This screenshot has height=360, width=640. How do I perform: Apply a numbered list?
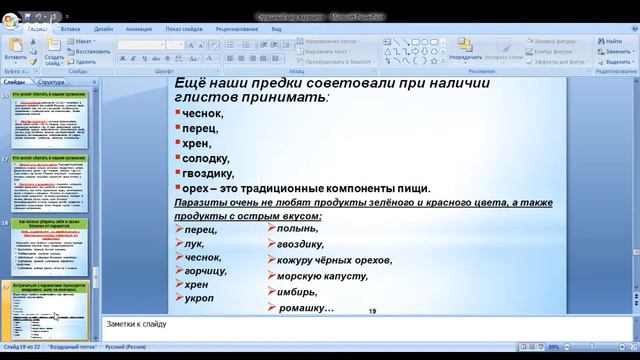[246, 45]
